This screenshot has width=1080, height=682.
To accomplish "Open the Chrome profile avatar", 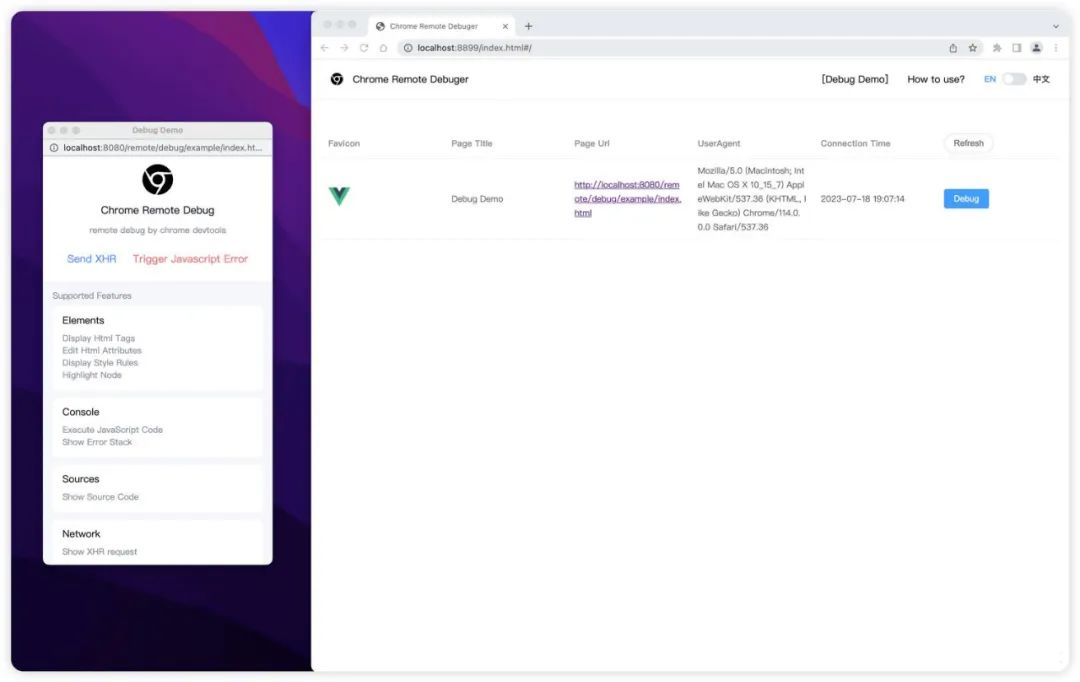I will [1036, 48].
